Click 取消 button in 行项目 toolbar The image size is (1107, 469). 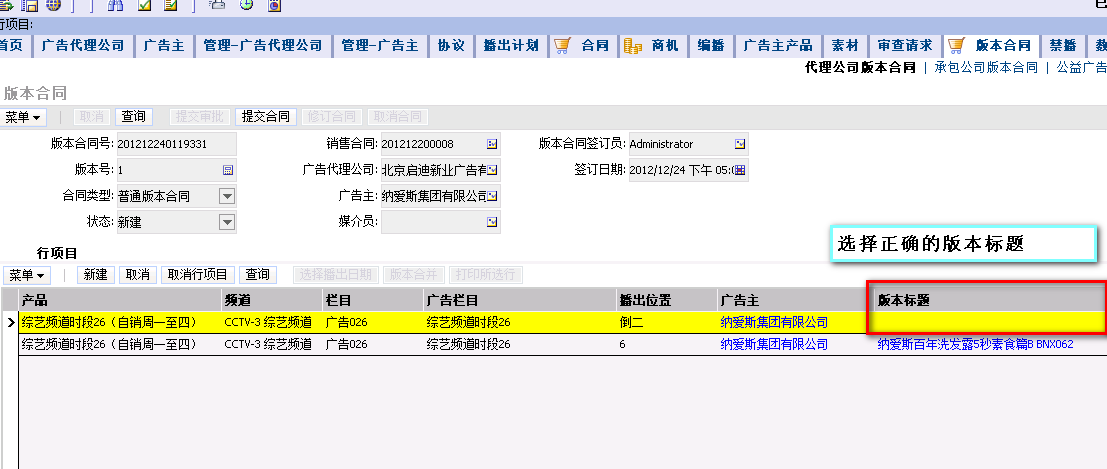tap(138, 275)
